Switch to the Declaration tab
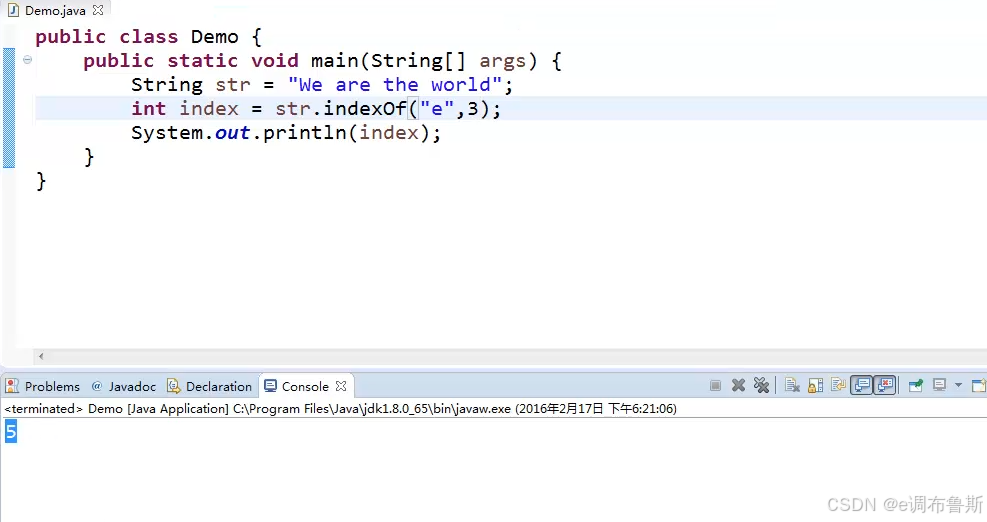Image resolution: width=987 pixels, height=522 pixels. [x=218, y=387]
